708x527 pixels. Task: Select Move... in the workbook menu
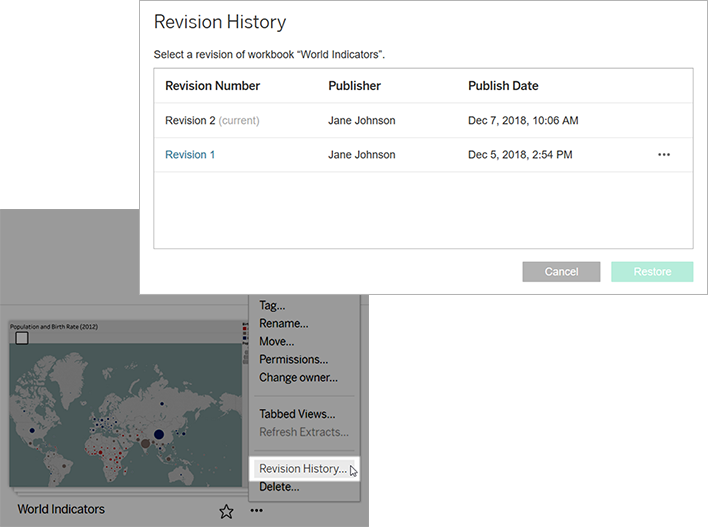pyautogui.click(x=276, y=341)
